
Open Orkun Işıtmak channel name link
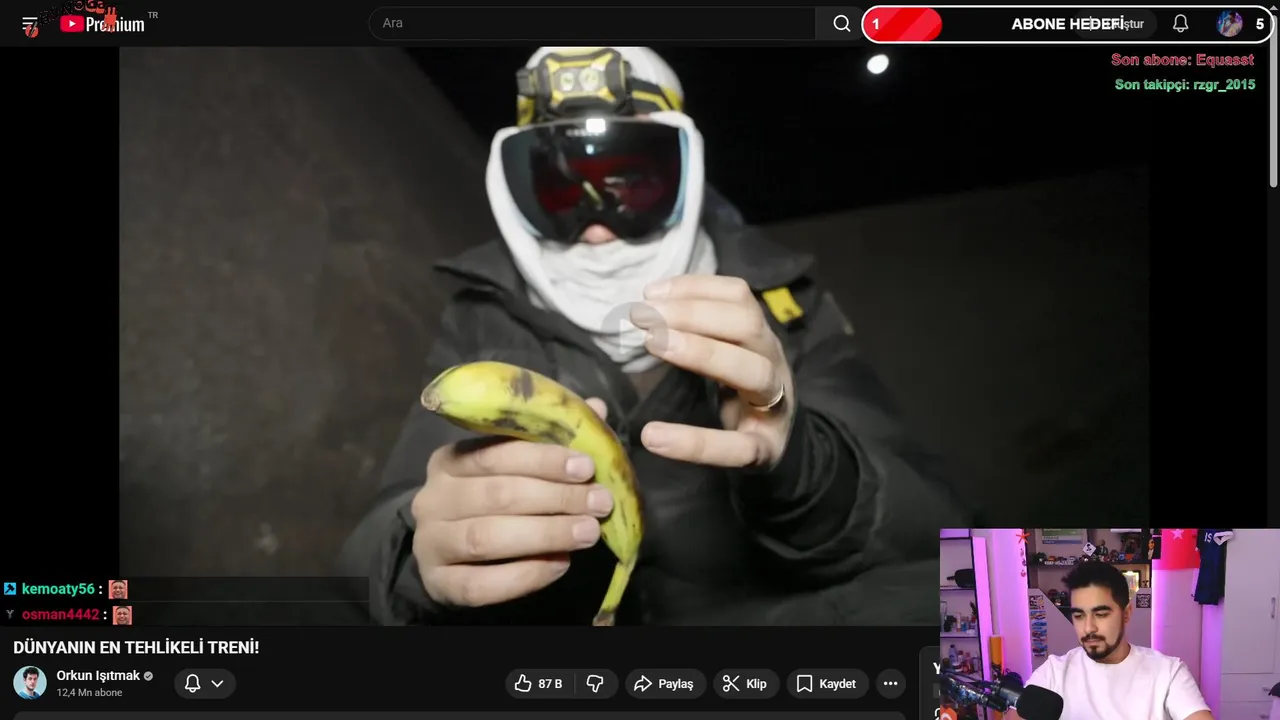98,676
